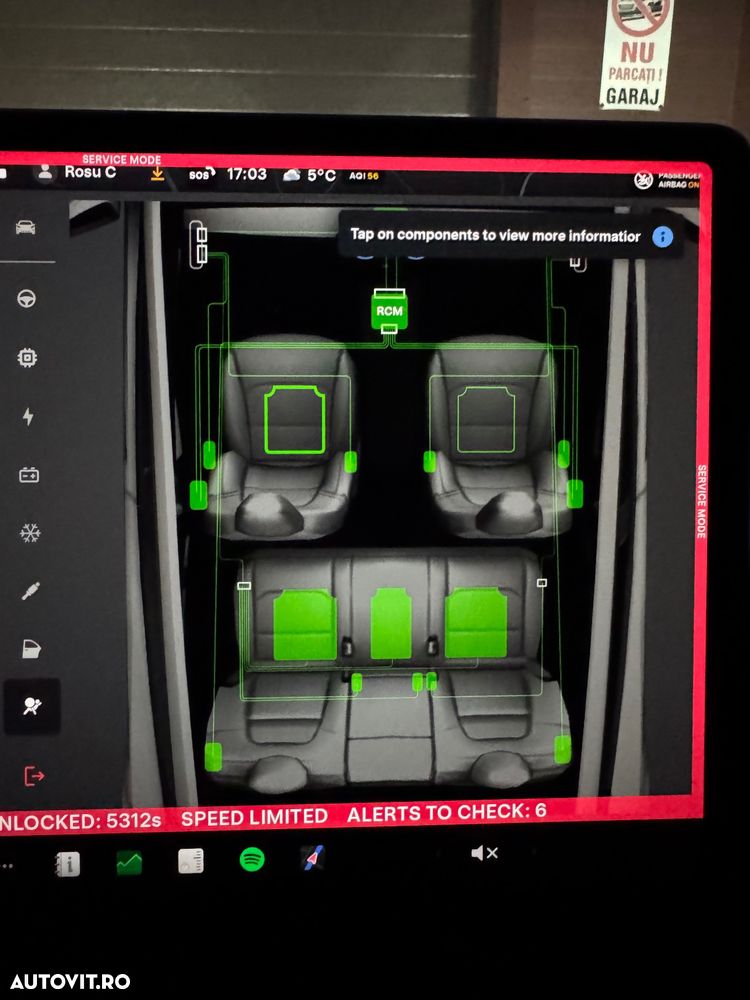Tap the profile icon next to Rosu C
Screen dimensions: 750x1000
[45, 173]
